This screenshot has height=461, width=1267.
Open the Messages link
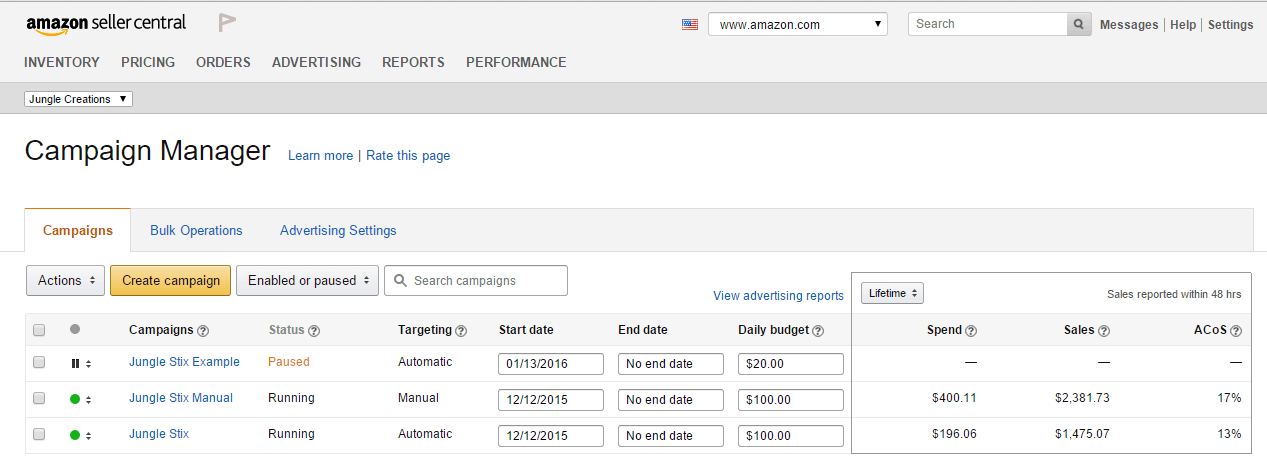[x=1129, y=25]
